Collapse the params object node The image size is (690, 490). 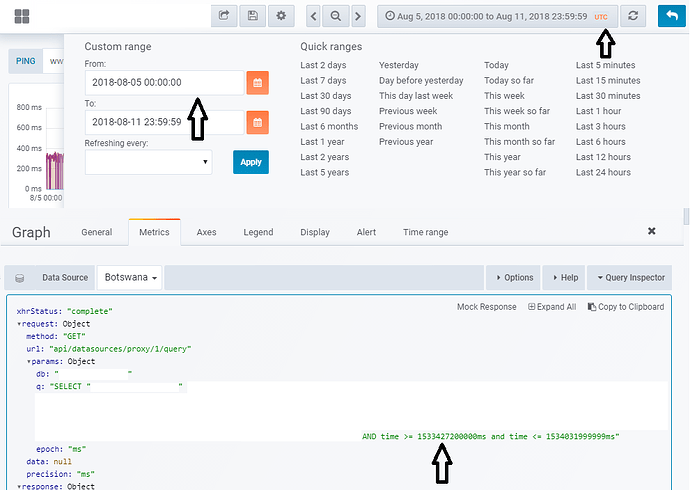(29, 362)
